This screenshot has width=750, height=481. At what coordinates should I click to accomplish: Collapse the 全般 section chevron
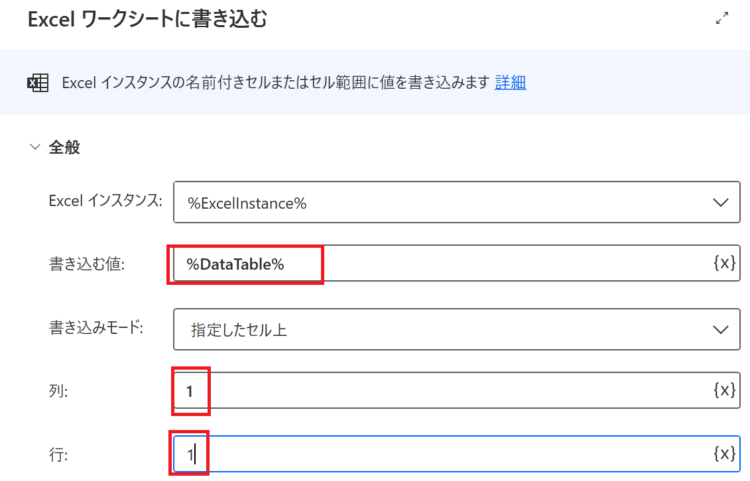[x=35, y=147]
